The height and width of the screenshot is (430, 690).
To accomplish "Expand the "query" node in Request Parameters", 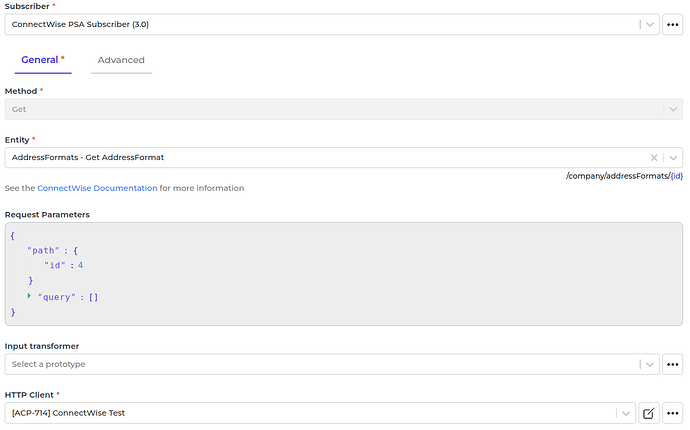I will coord(30,296).
